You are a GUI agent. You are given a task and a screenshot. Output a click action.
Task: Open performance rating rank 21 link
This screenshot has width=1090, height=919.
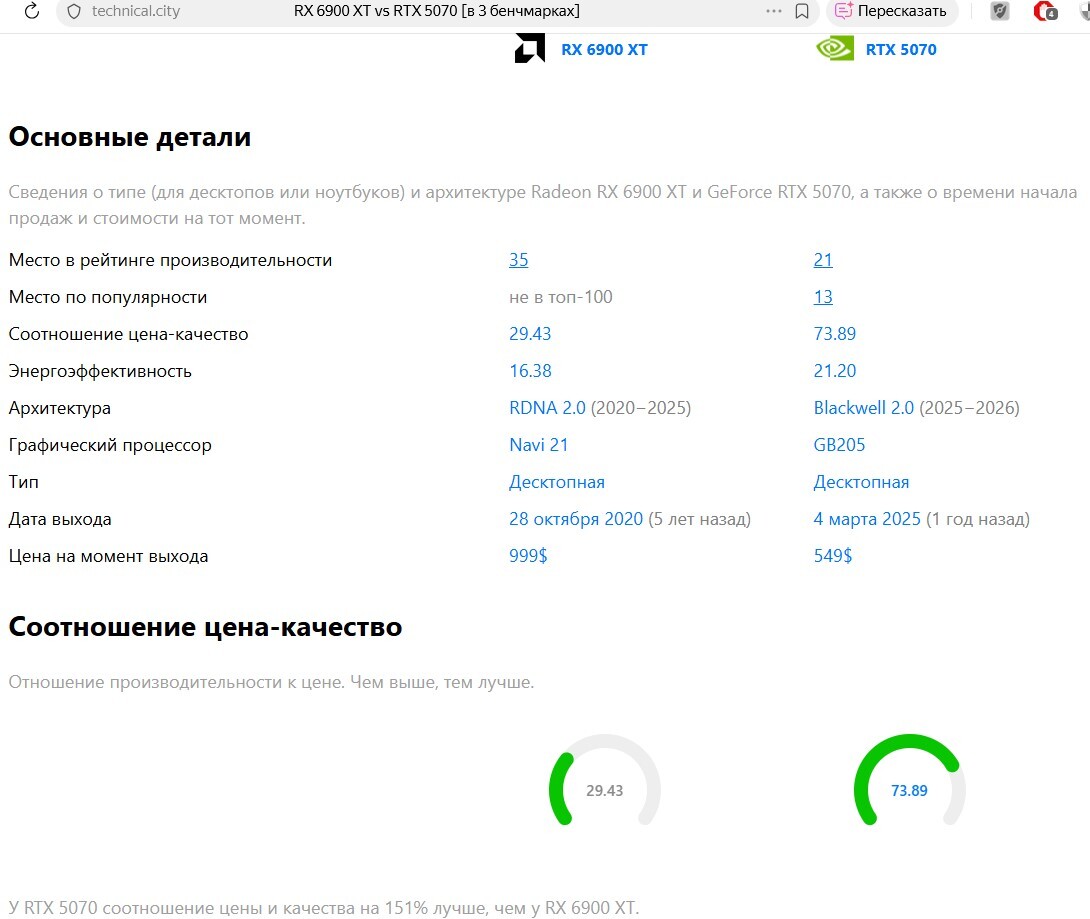[823, 260]
